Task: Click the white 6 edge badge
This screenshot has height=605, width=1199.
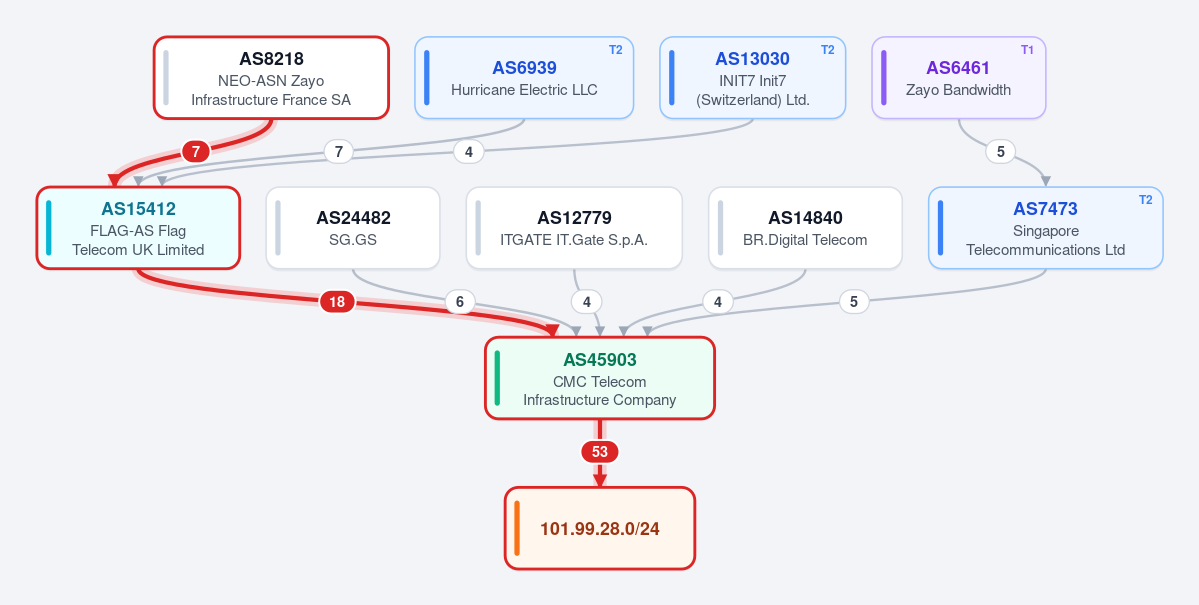Action: click(460, 302)
